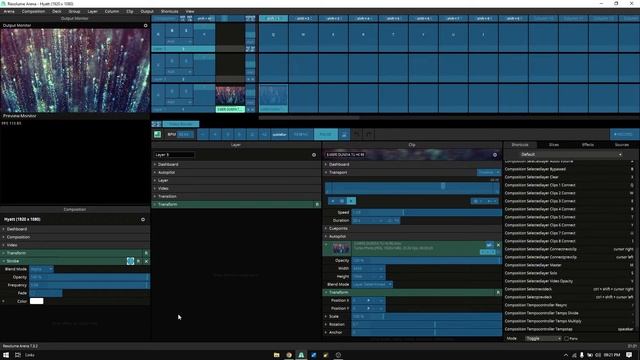Play the clip forward in Transport
Image resolution: width=640 pixels, height=360 pixels.
351,201
